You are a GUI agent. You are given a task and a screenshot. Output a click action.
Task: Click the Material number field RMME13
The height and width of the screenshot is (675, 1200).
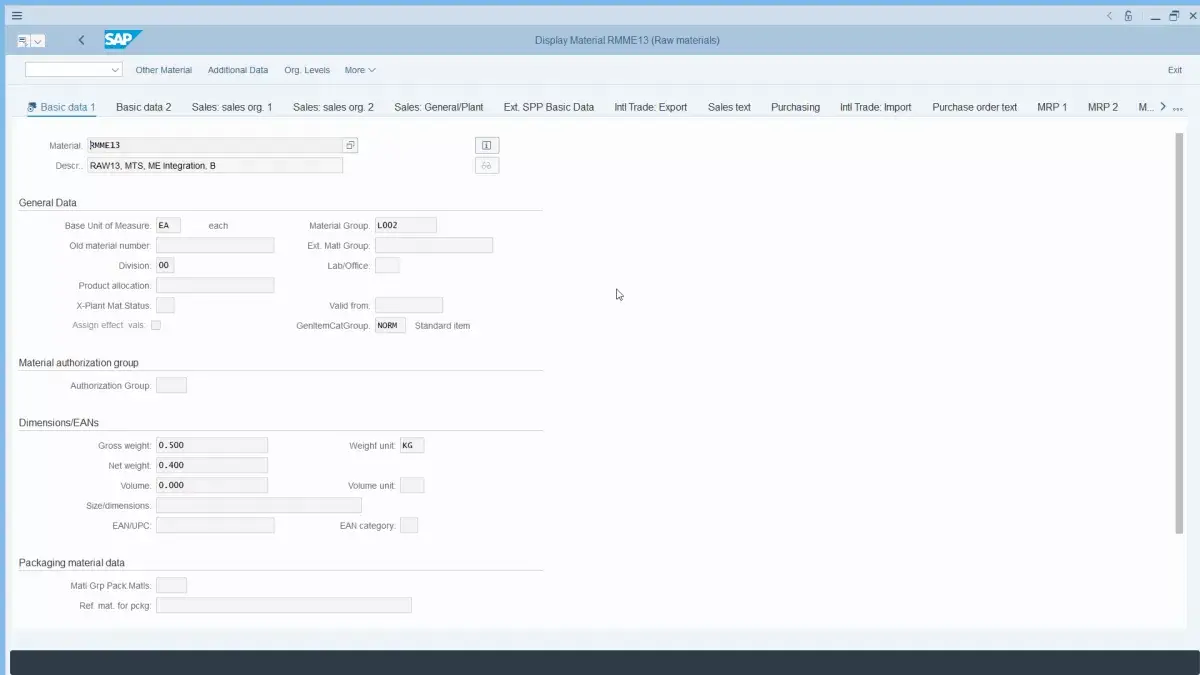click(214, 145)
